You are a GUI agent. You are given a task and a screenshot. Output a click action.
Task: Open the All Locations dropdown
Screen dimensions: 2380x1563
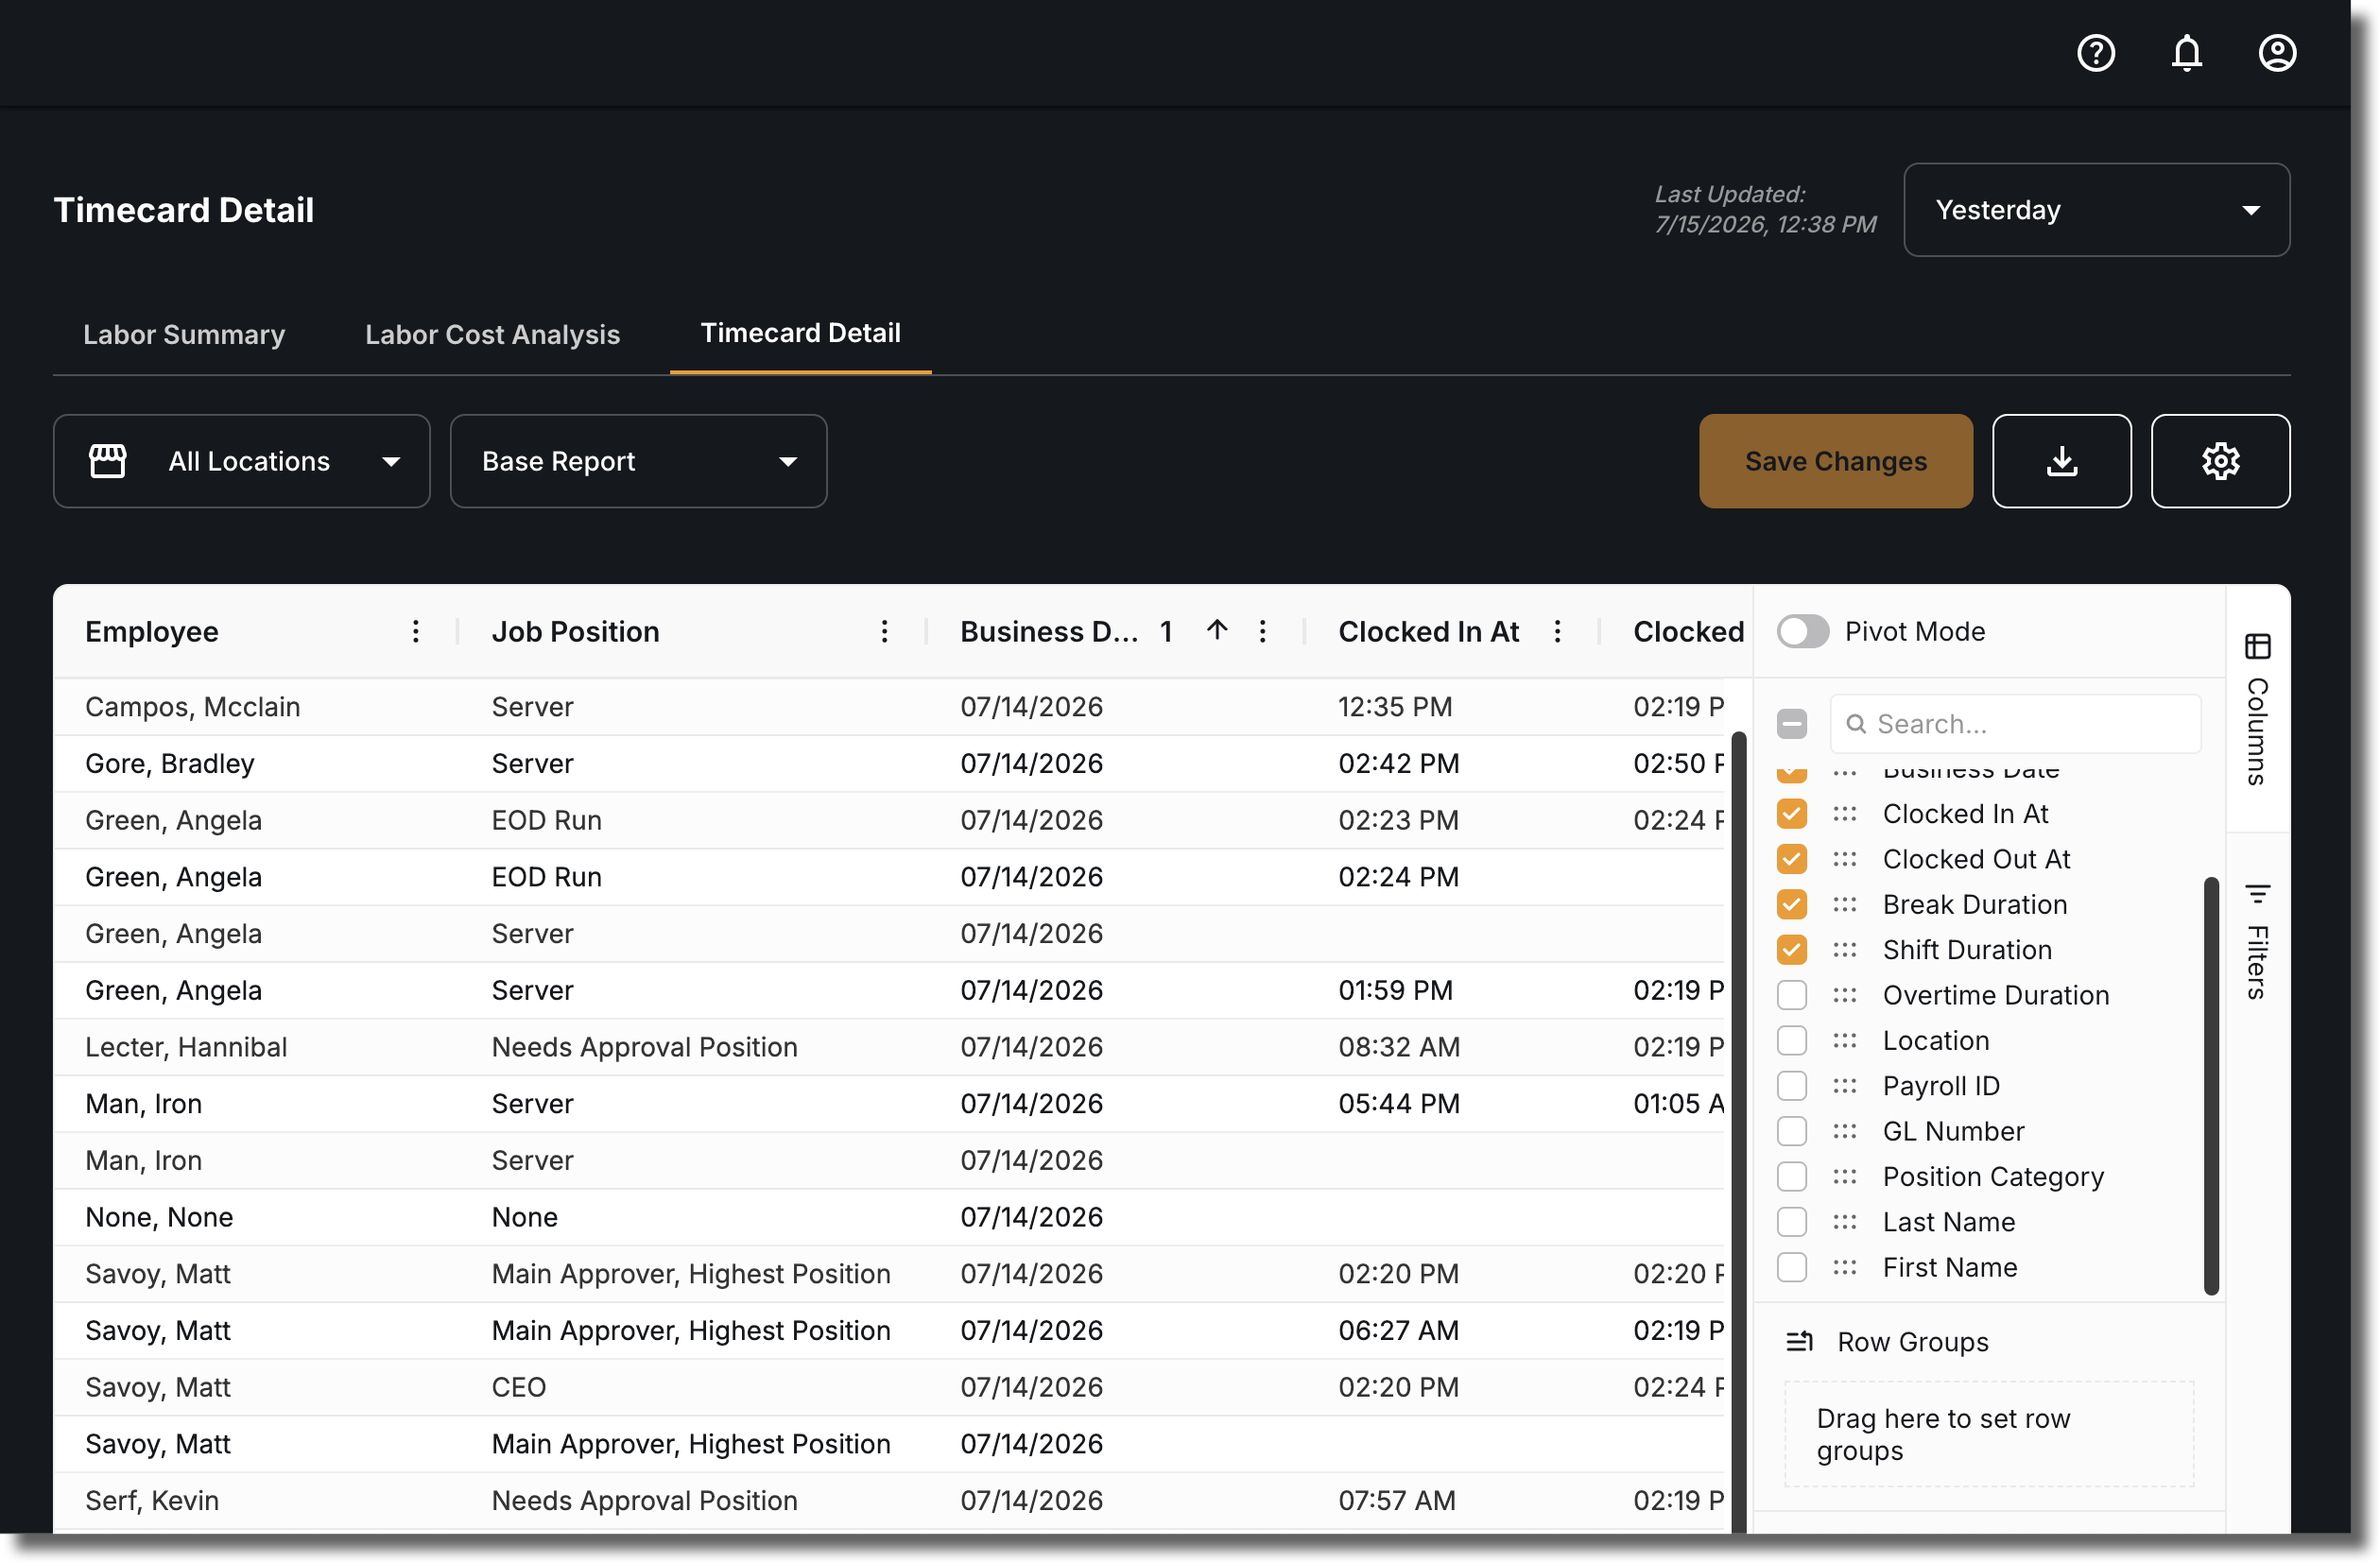click(242, 461)
